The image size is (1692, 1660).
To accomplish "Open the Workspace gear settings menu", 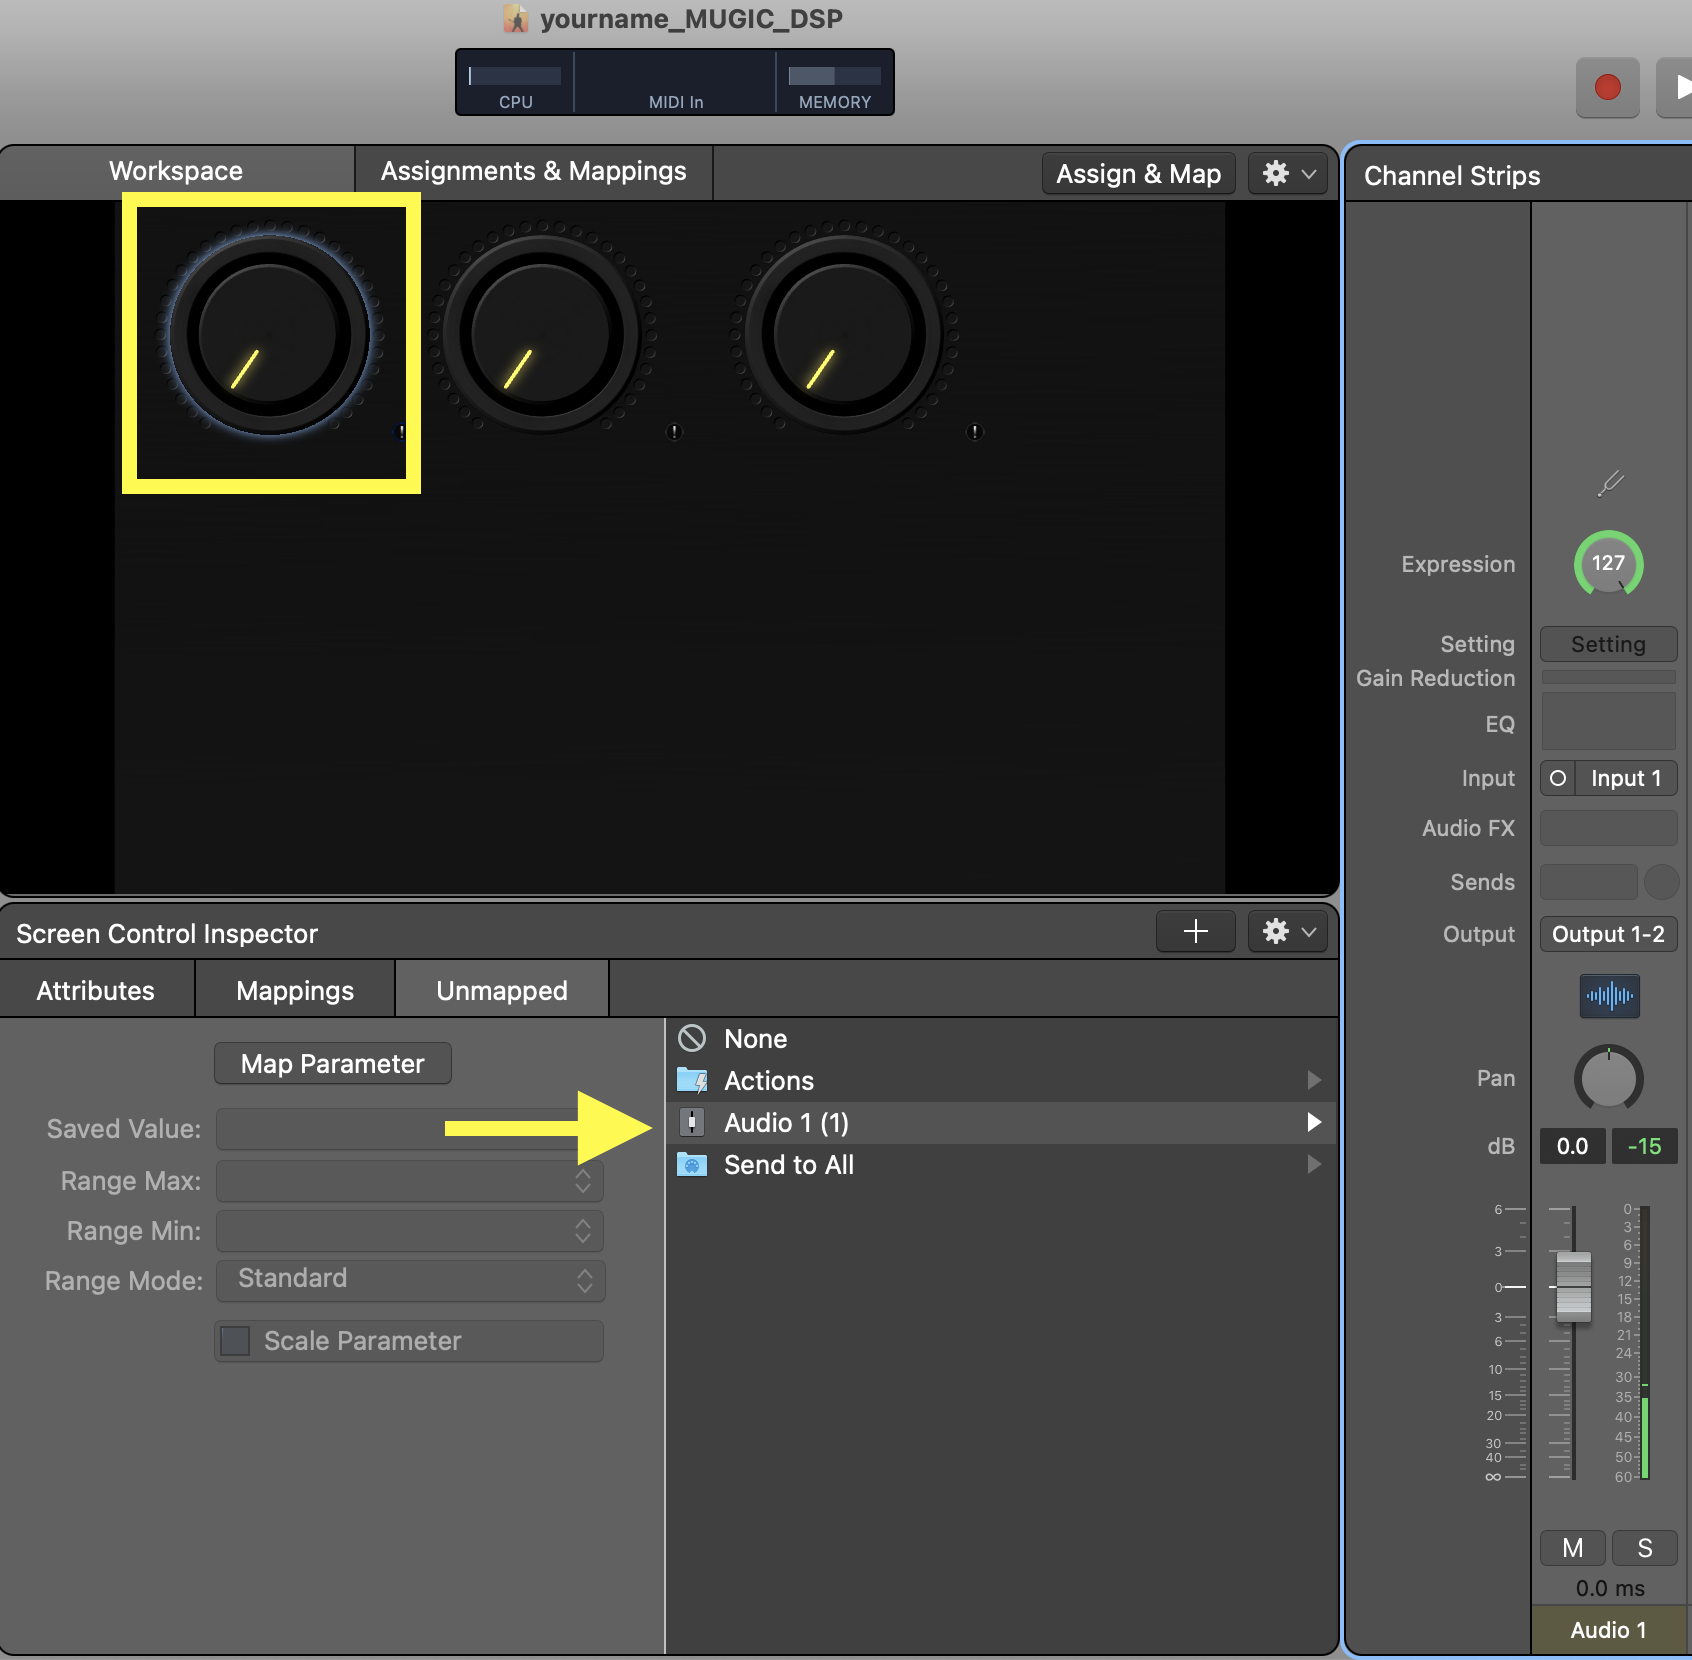I will pyautogui.click(x=1287, y=174).
